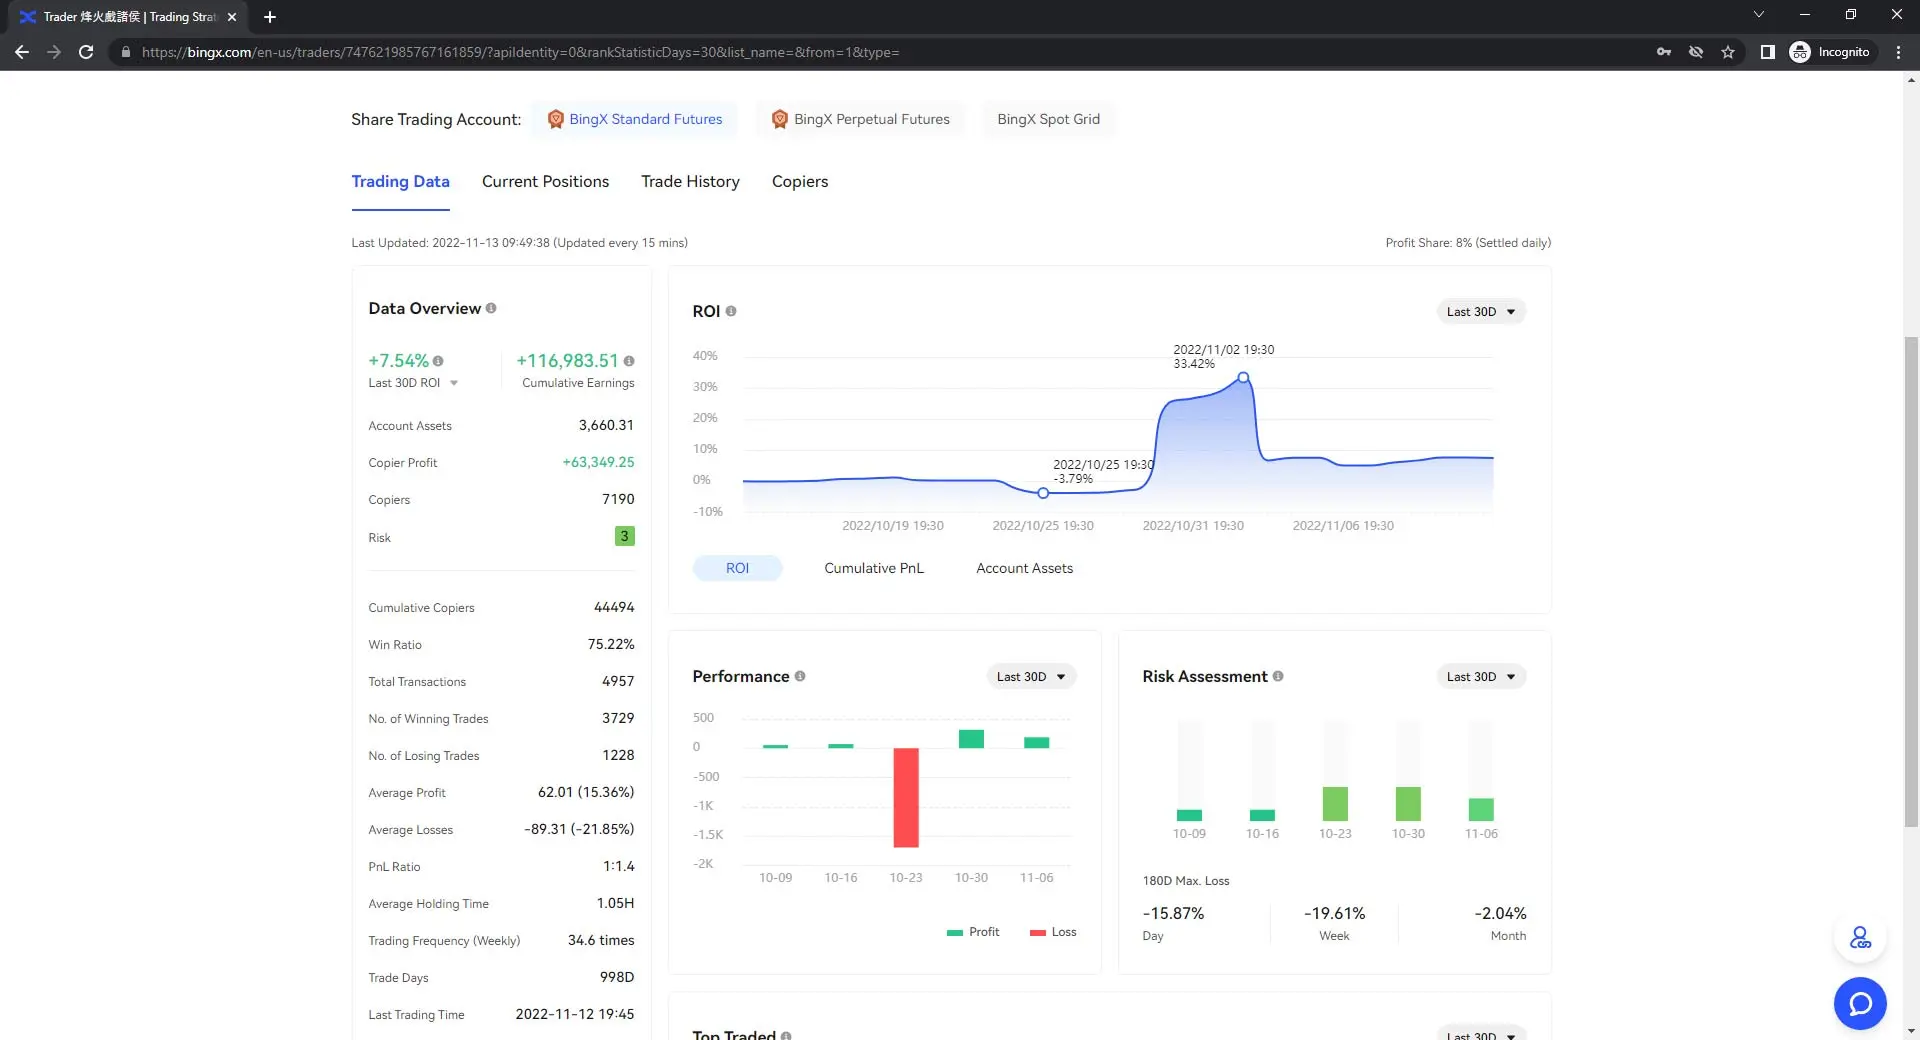Toggle the Profit legend item
Screen dimensions: 1920x1040
coord(973,932)
